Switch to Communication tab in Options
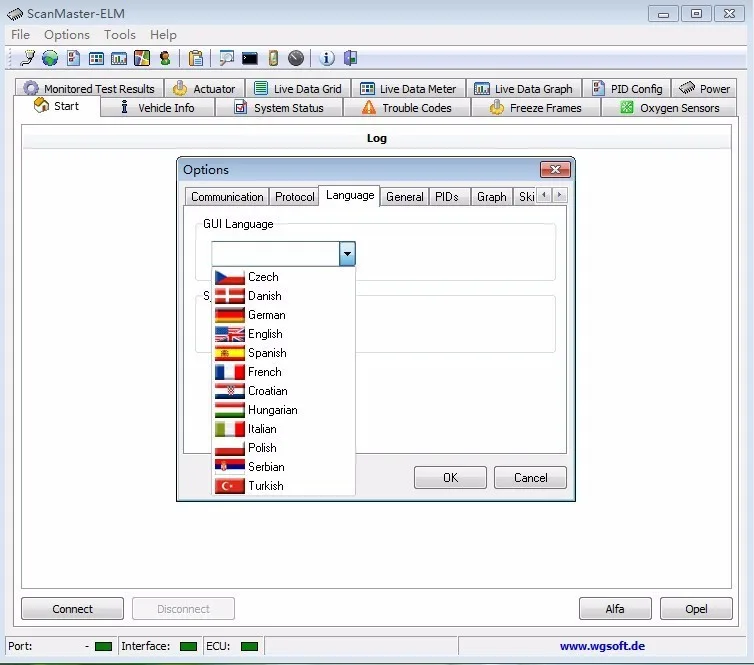The image size is (754, 665). (227, 197)
